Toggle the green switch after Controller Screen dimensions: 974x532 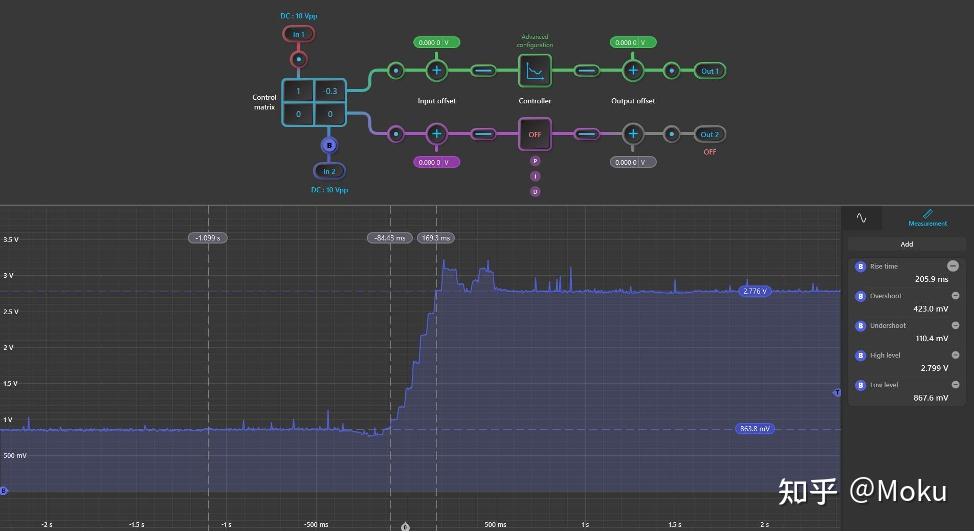click(x=586, y=71)
